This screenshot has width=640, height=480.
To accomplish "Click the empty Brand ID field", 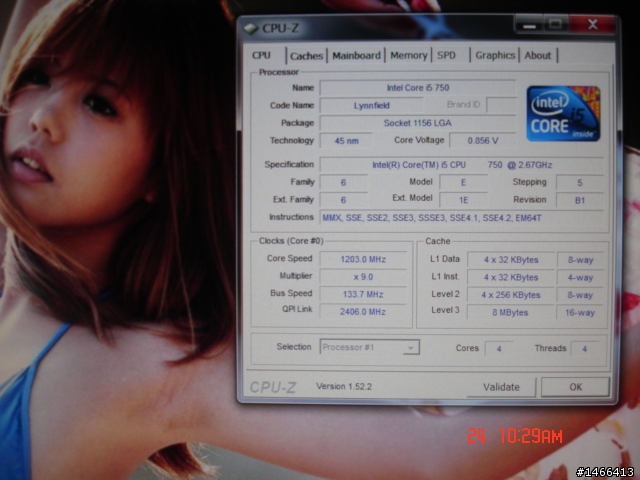I will pyautogui.click(x=501, y=105).
